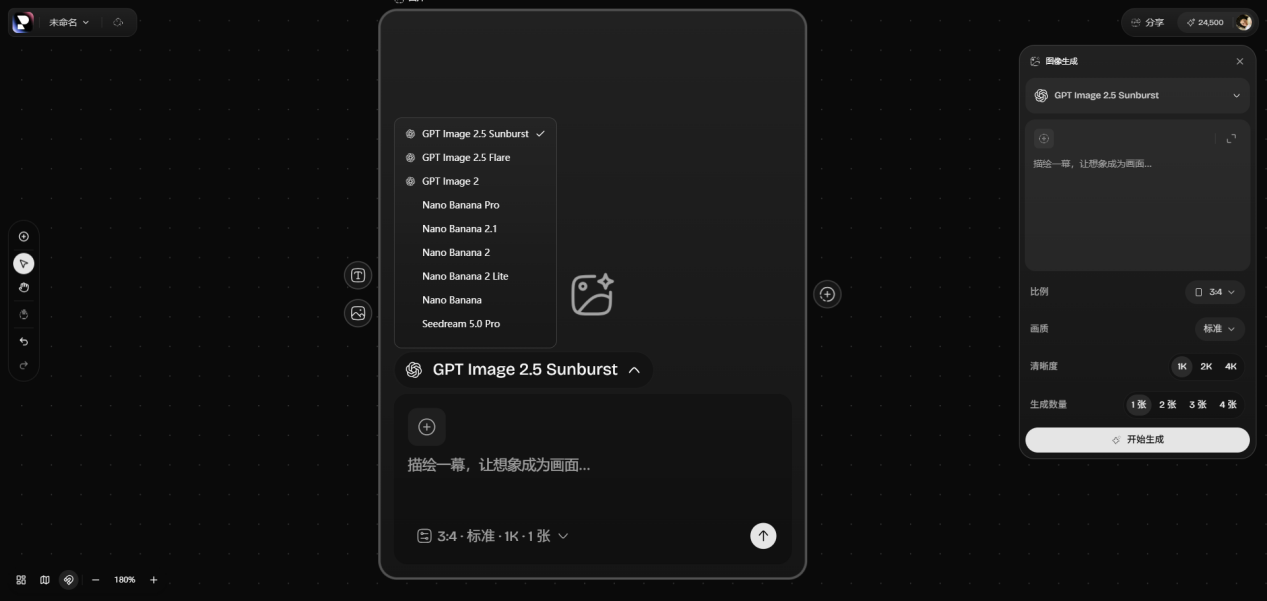The width and height of the screenshot is (1267, 601).
Task: Click the cloud sync icon beside 未命名
Action: click(x=118, y=22)
